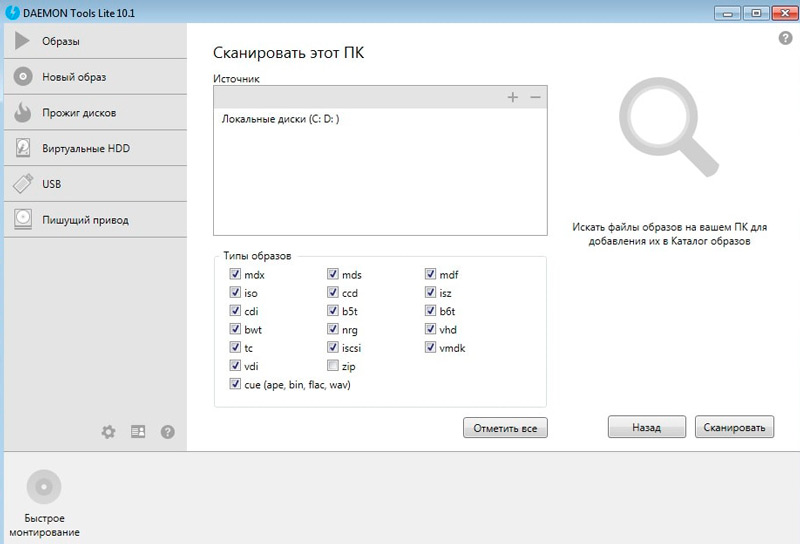Select the USB section
800x544 pixels.
pyautogui.click(x=95, y=184)
